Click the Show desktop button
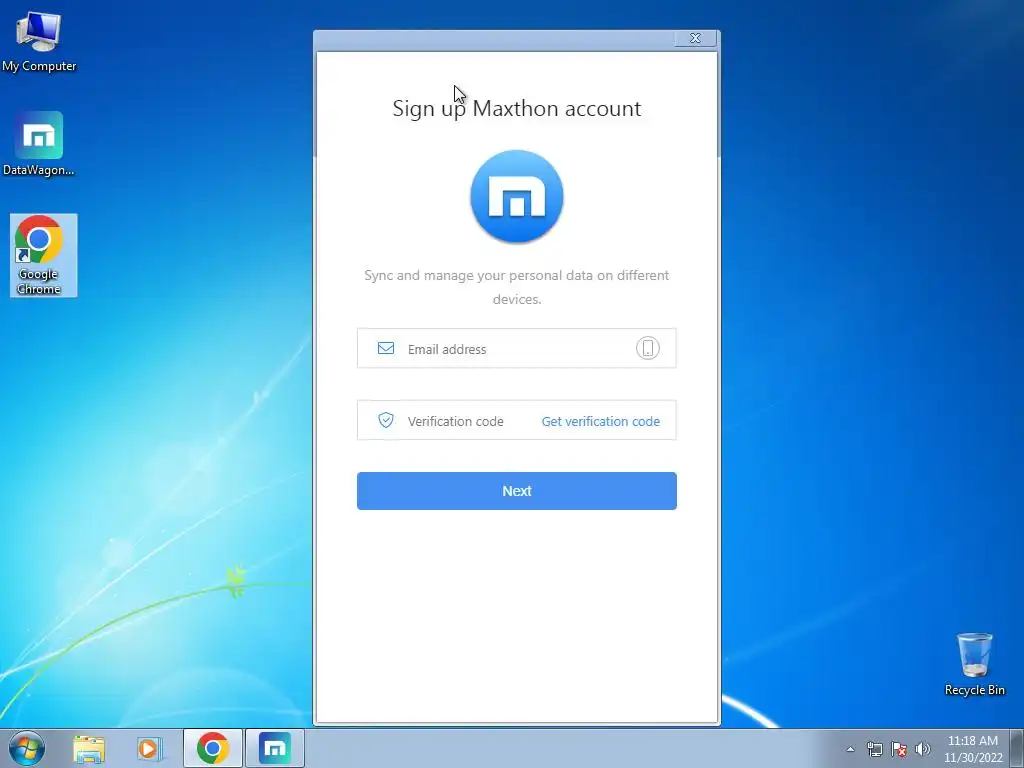Viewport: 1024px width, 768px height. click(x=1017, y=749)
